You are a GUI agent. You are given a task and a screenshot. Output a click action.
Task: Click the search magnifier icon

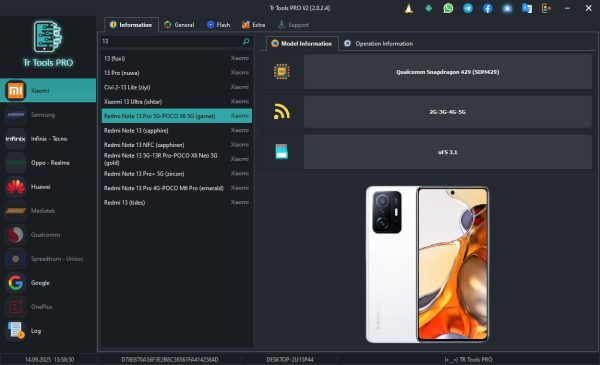(x=246, y=41)
